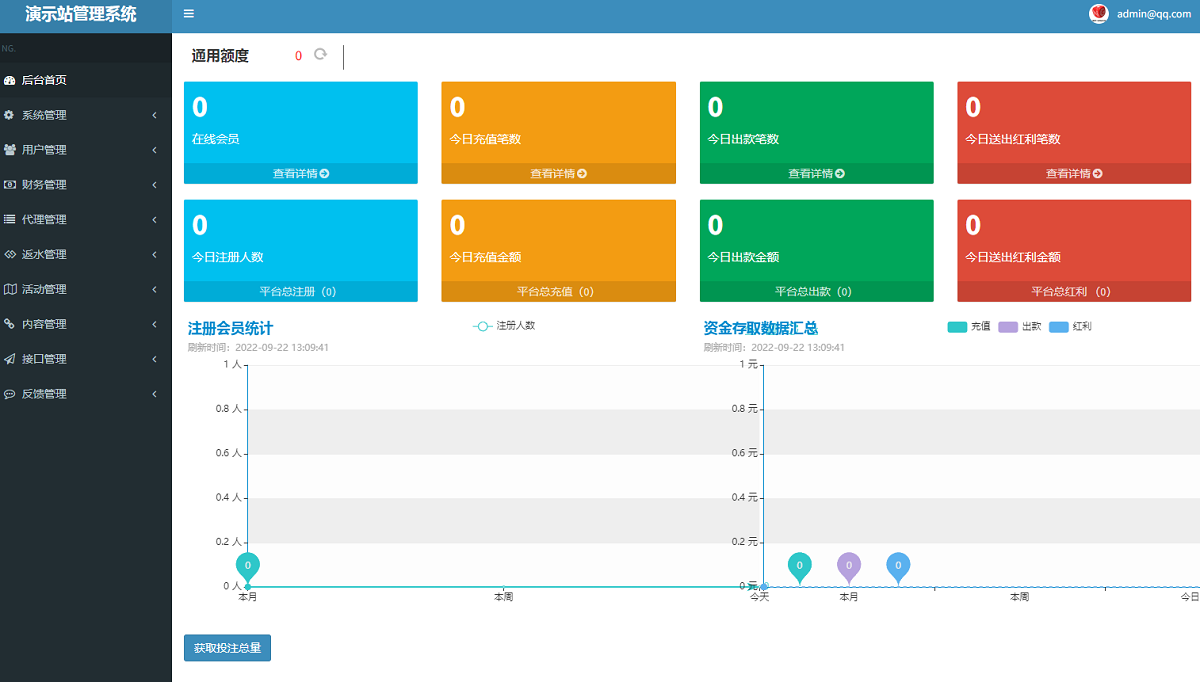
Task: Click 查看详情 under 在线会员
Action: pos(300,174)
